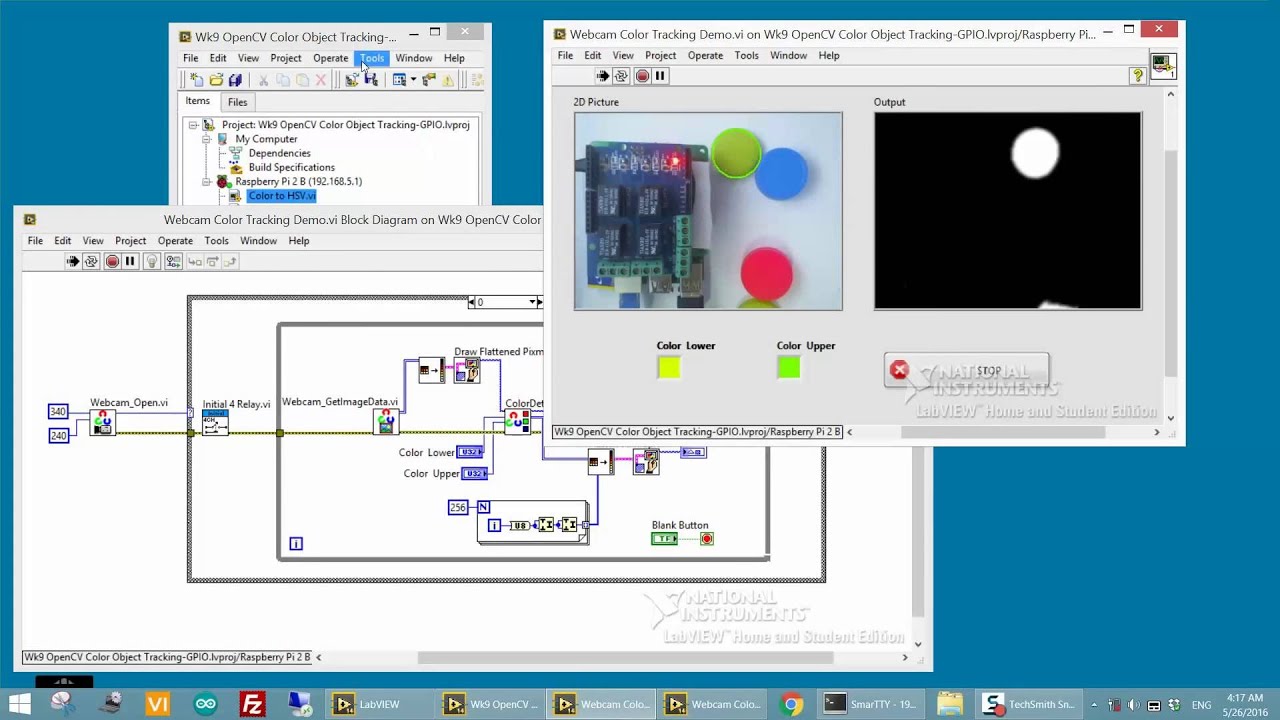The image size is (1280, 720).
Task: Click Resolve Conflicts icon in project toolbar
Action: (x=429, y=80)
